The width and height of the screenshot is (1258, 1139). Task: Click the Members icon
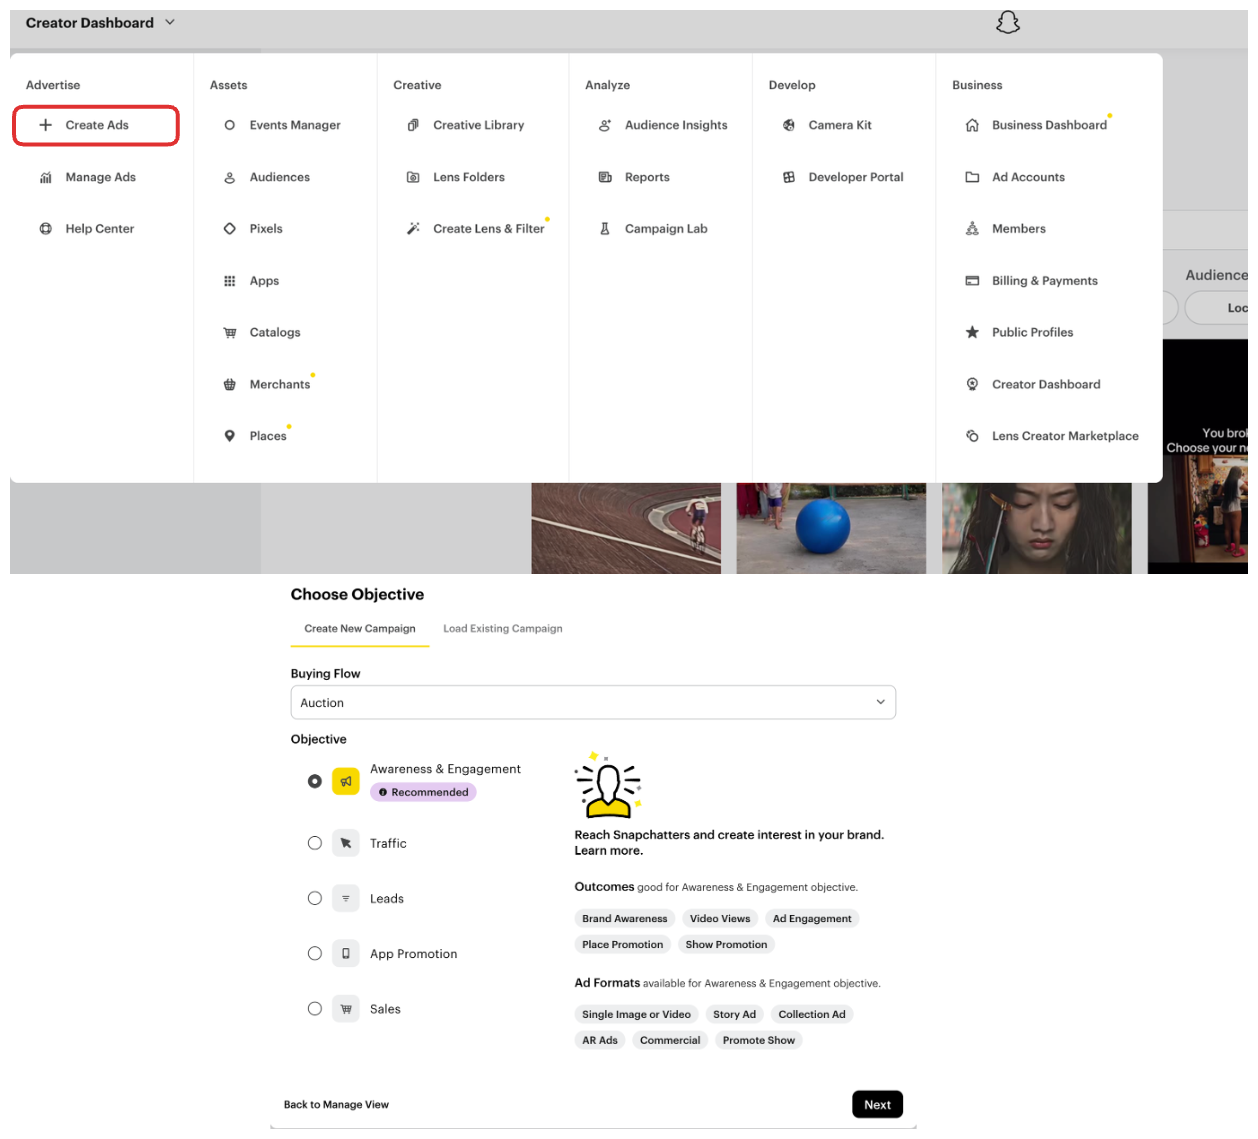[972, 229]
